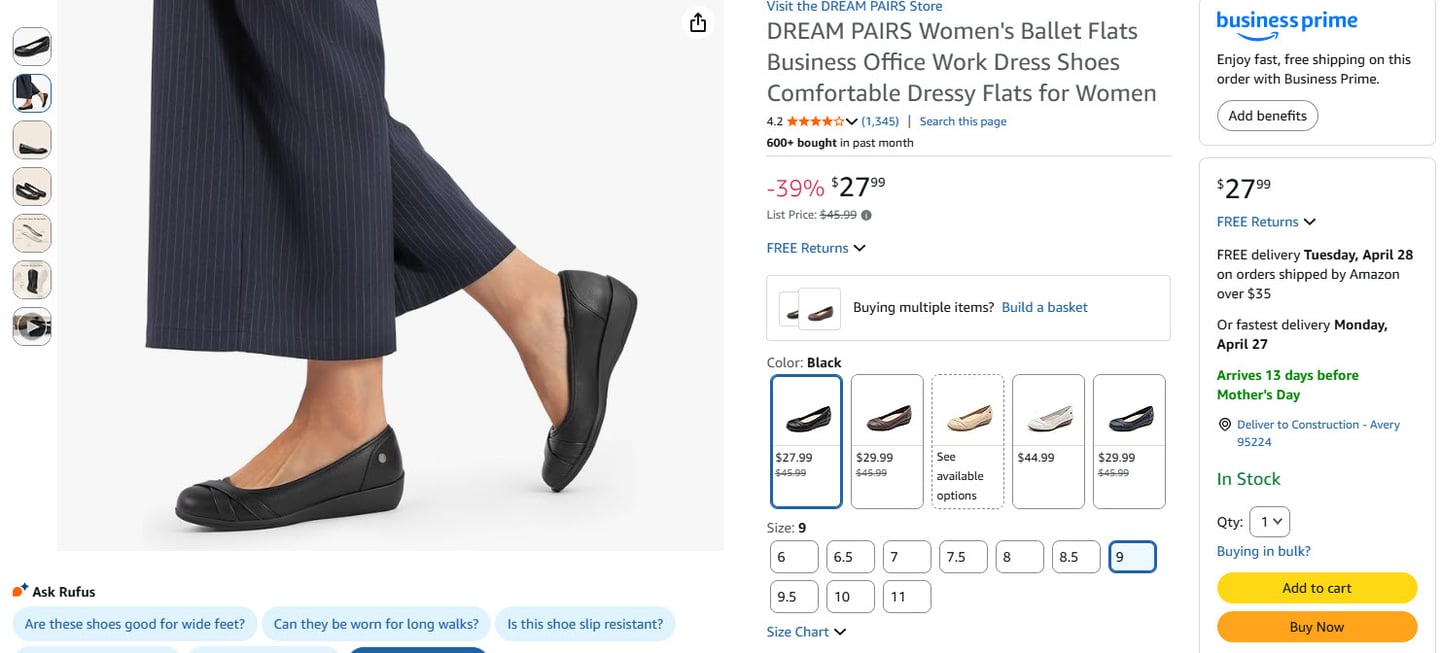This screenshot has height=653, width=1440.
Task: Select the first side-view shoe thumbnail
Action: 32,46
